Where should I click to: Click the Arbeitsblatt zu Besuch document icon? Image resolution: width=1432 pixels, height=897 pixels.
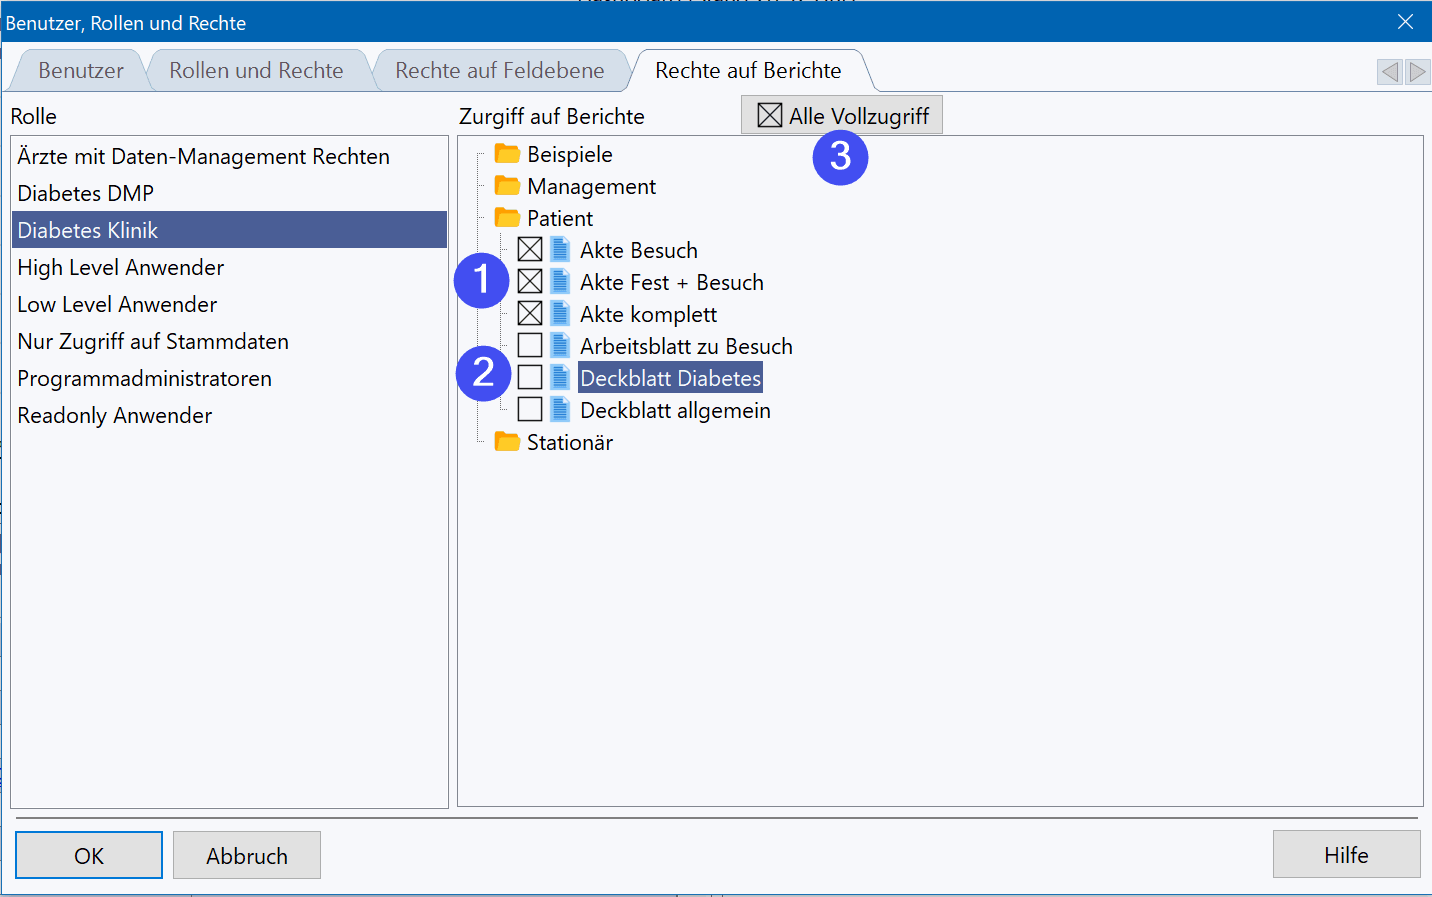pos(560,346)
